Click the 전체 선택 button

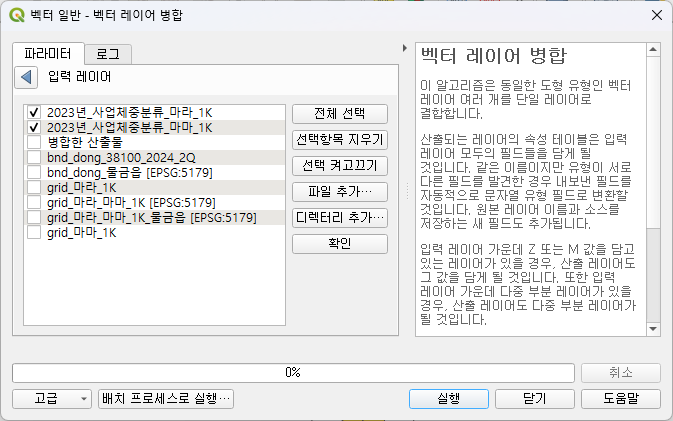[340, 114]
